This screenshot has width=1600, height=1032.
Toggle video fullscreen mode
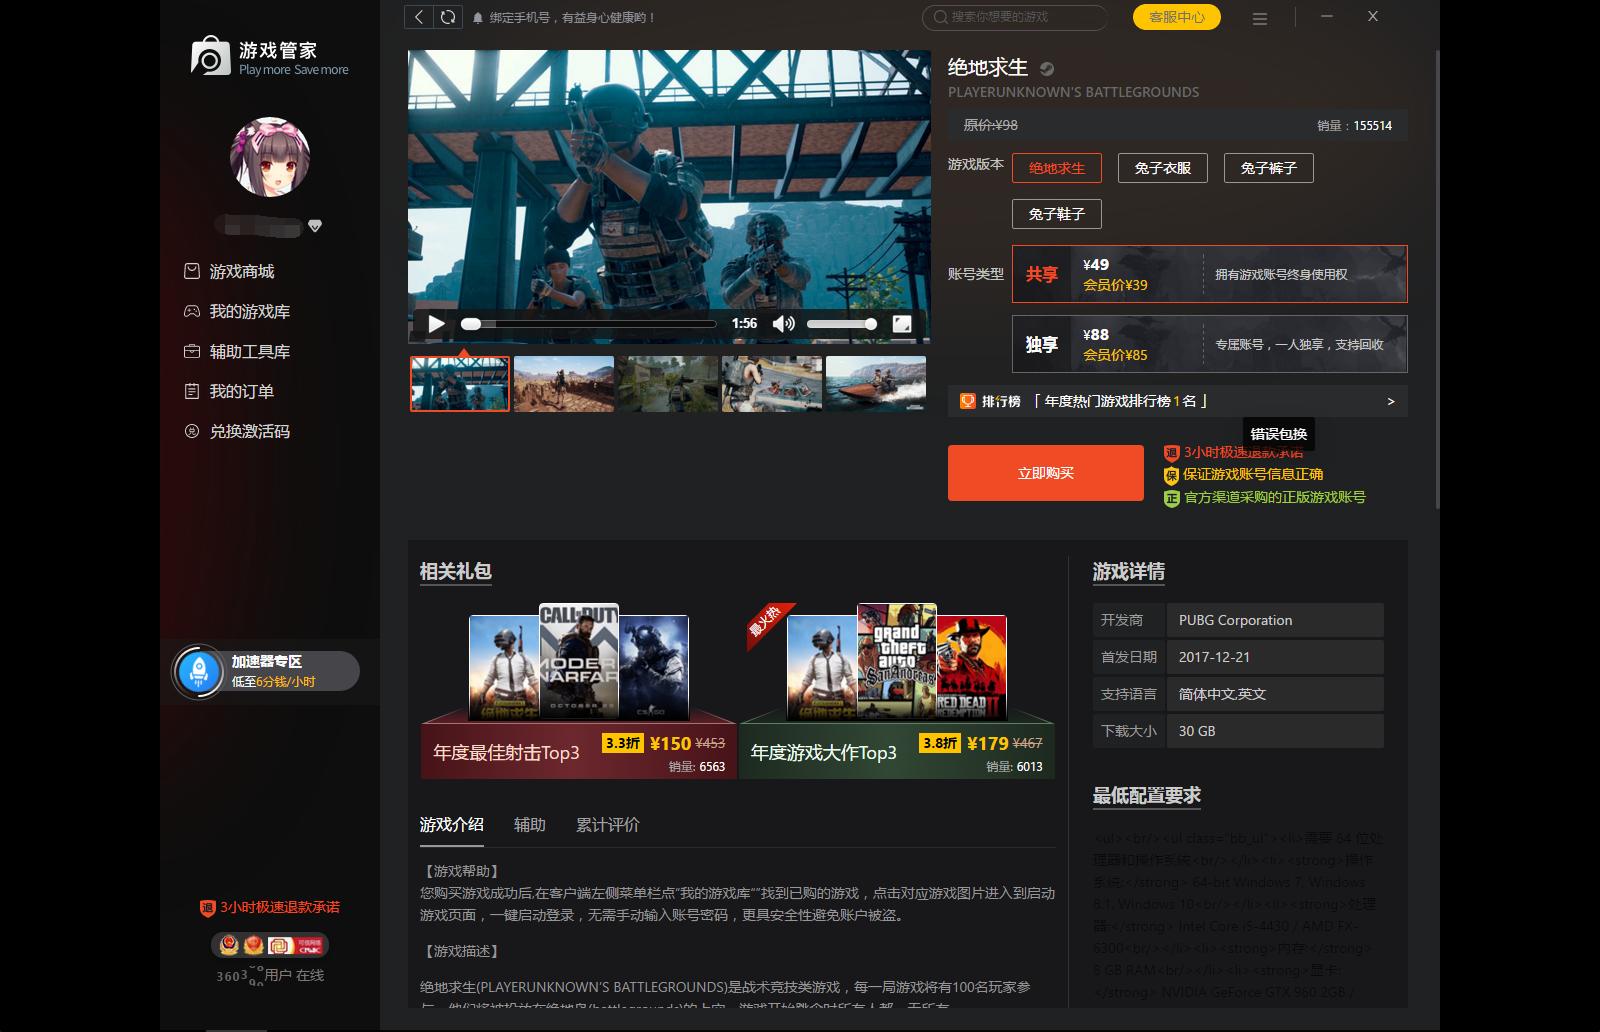pos(899,324)
